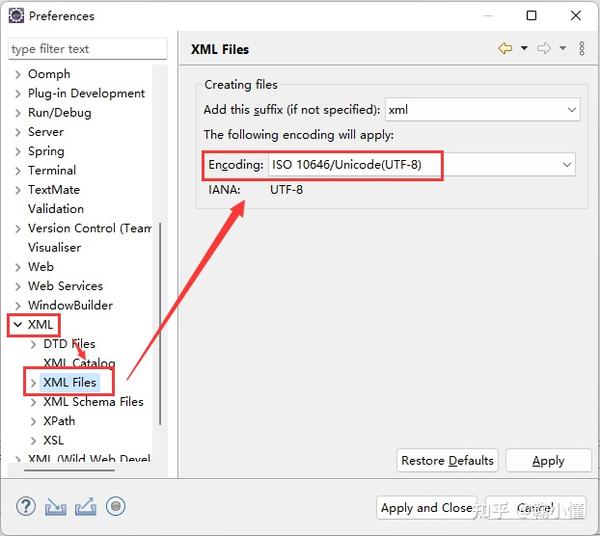This screenshot has width=600, height=536.
Task: Maximize the Preferences window
Action: coord(532,16)
